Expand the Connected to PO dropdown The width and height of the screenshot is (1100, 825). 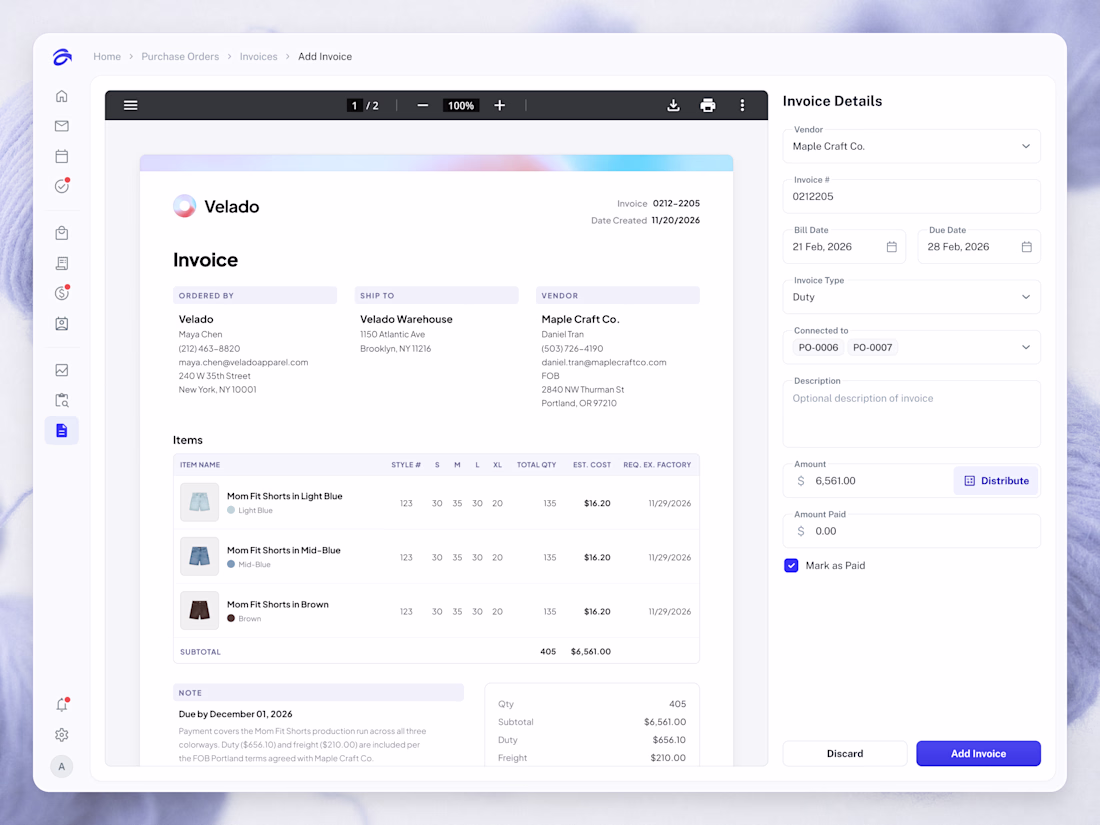(x=911, y=347)
